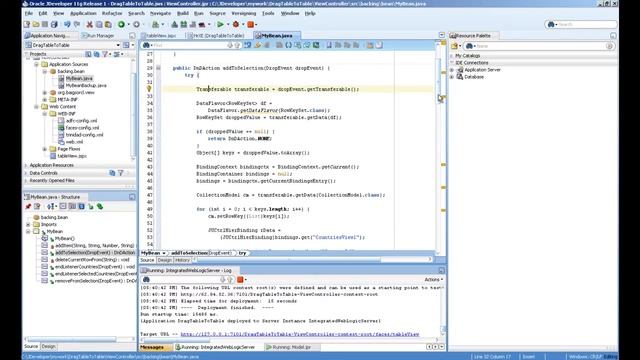This screenshot has height=360, width=640.
Task: Click the Resource Palette new folder icon
Action: point(455,46)
